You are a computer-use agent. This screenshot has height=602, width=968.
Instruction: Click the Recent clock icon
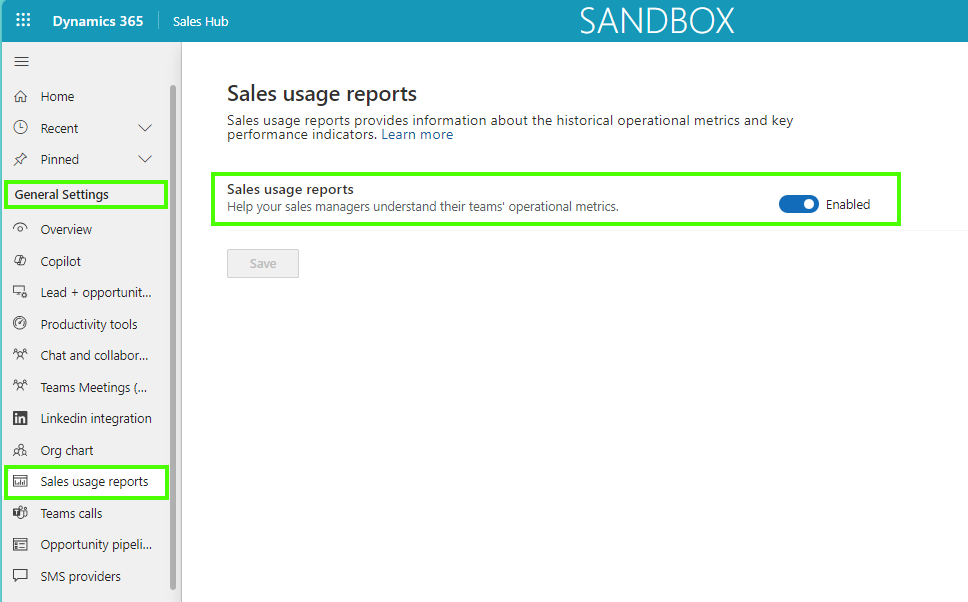click(20, 128)
